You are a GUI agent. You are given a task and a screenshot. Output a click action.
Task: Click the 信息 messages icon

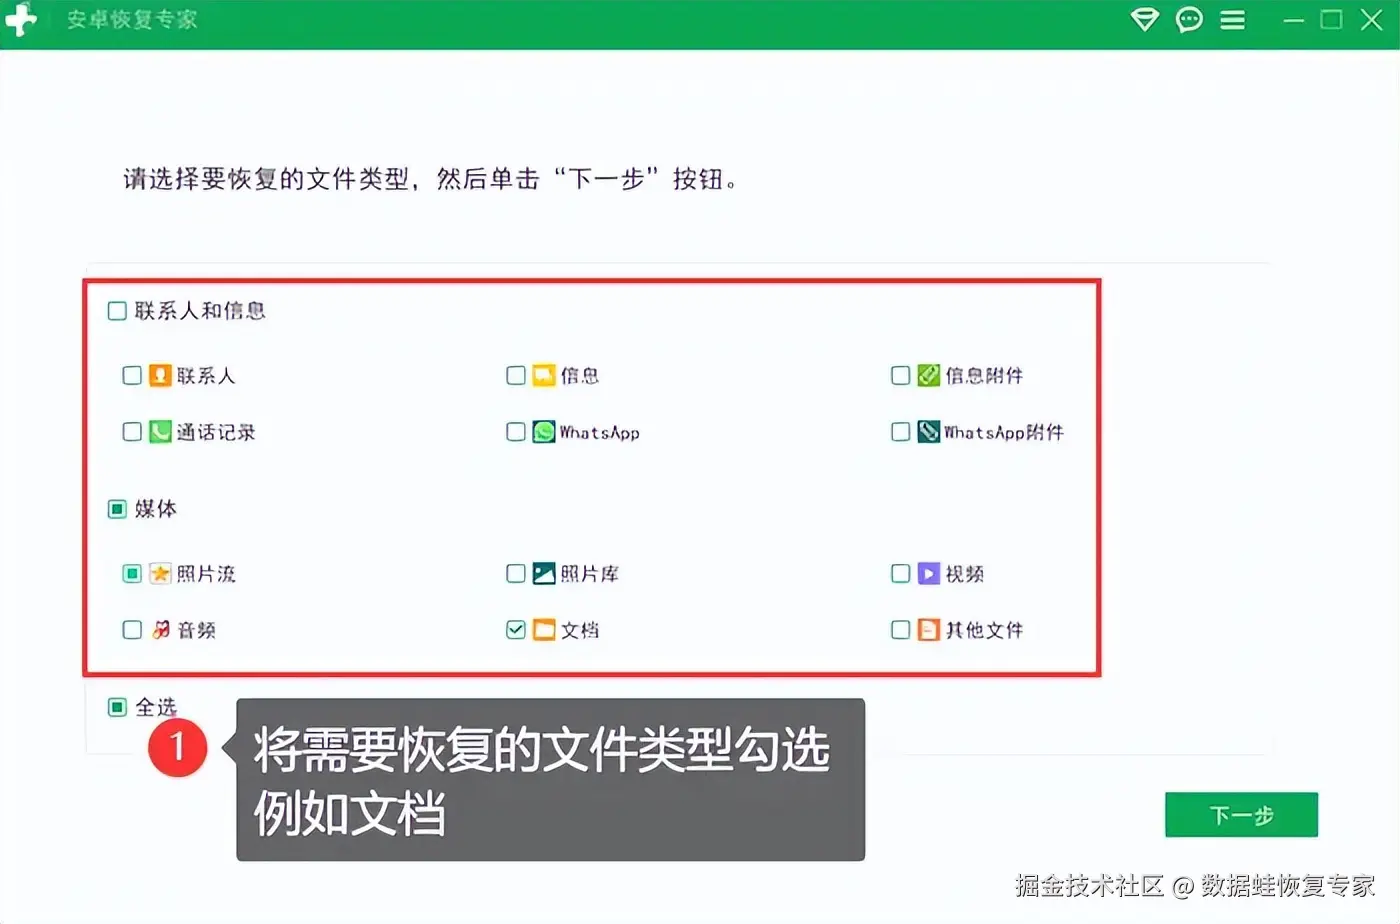543,375
